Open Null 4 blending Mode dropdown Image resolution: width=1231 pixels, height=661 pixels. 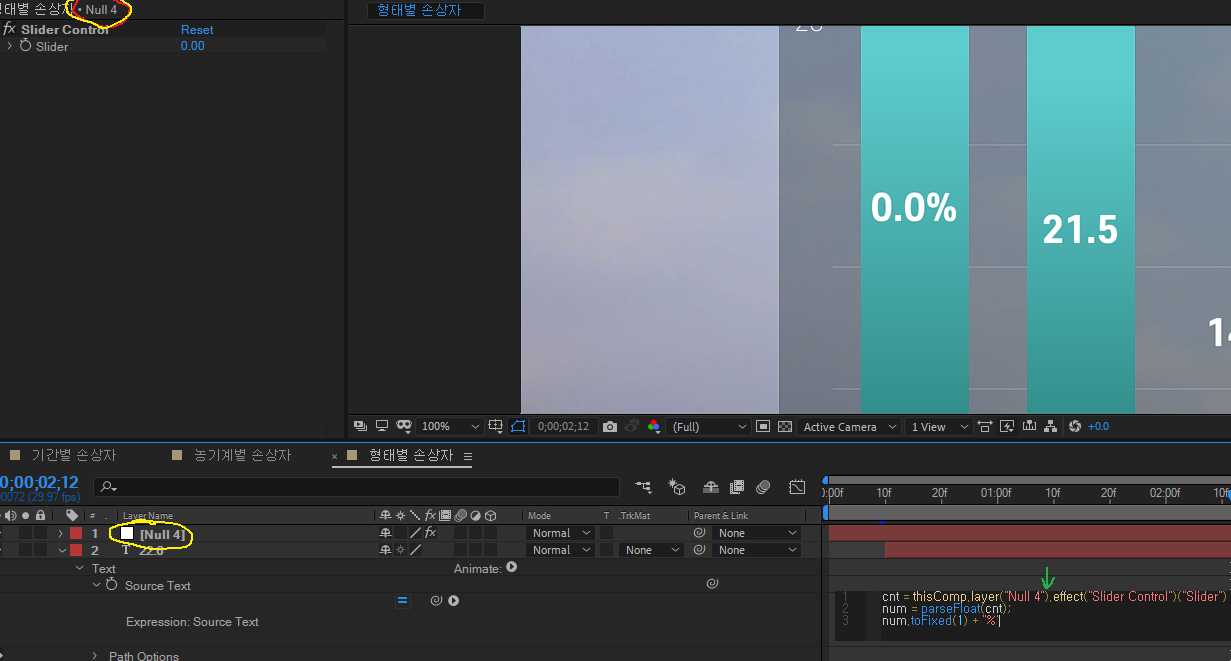coord(560,534)
